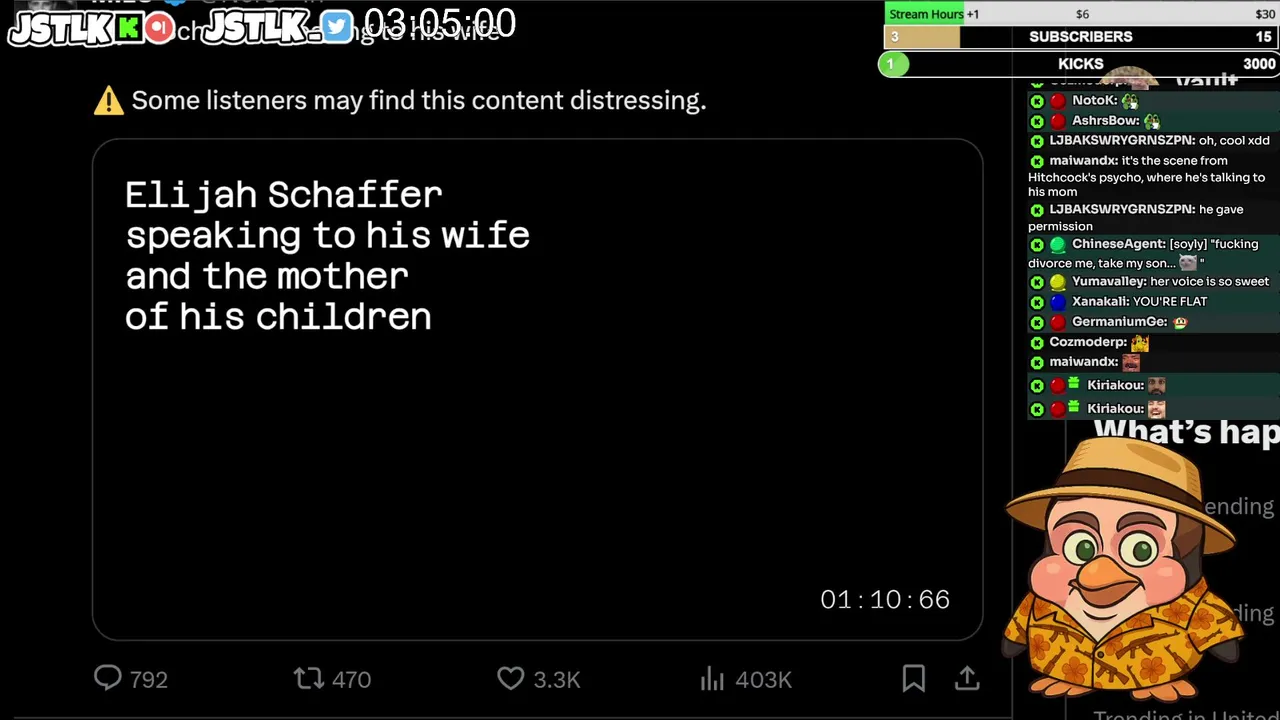The width and height of the screenshot is (1280, 720).
Task: Click the green X icon beside Cozmoderp
Action: (x=1037, y=342)
